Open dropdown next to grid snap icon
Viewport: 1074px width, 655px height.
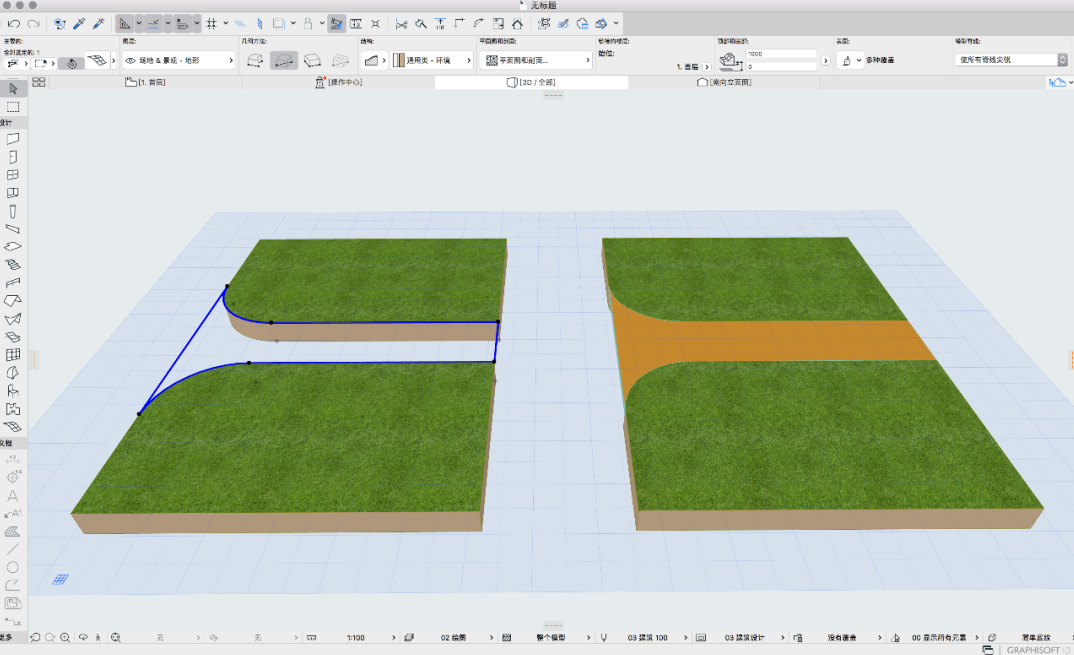tap(225, 23)
